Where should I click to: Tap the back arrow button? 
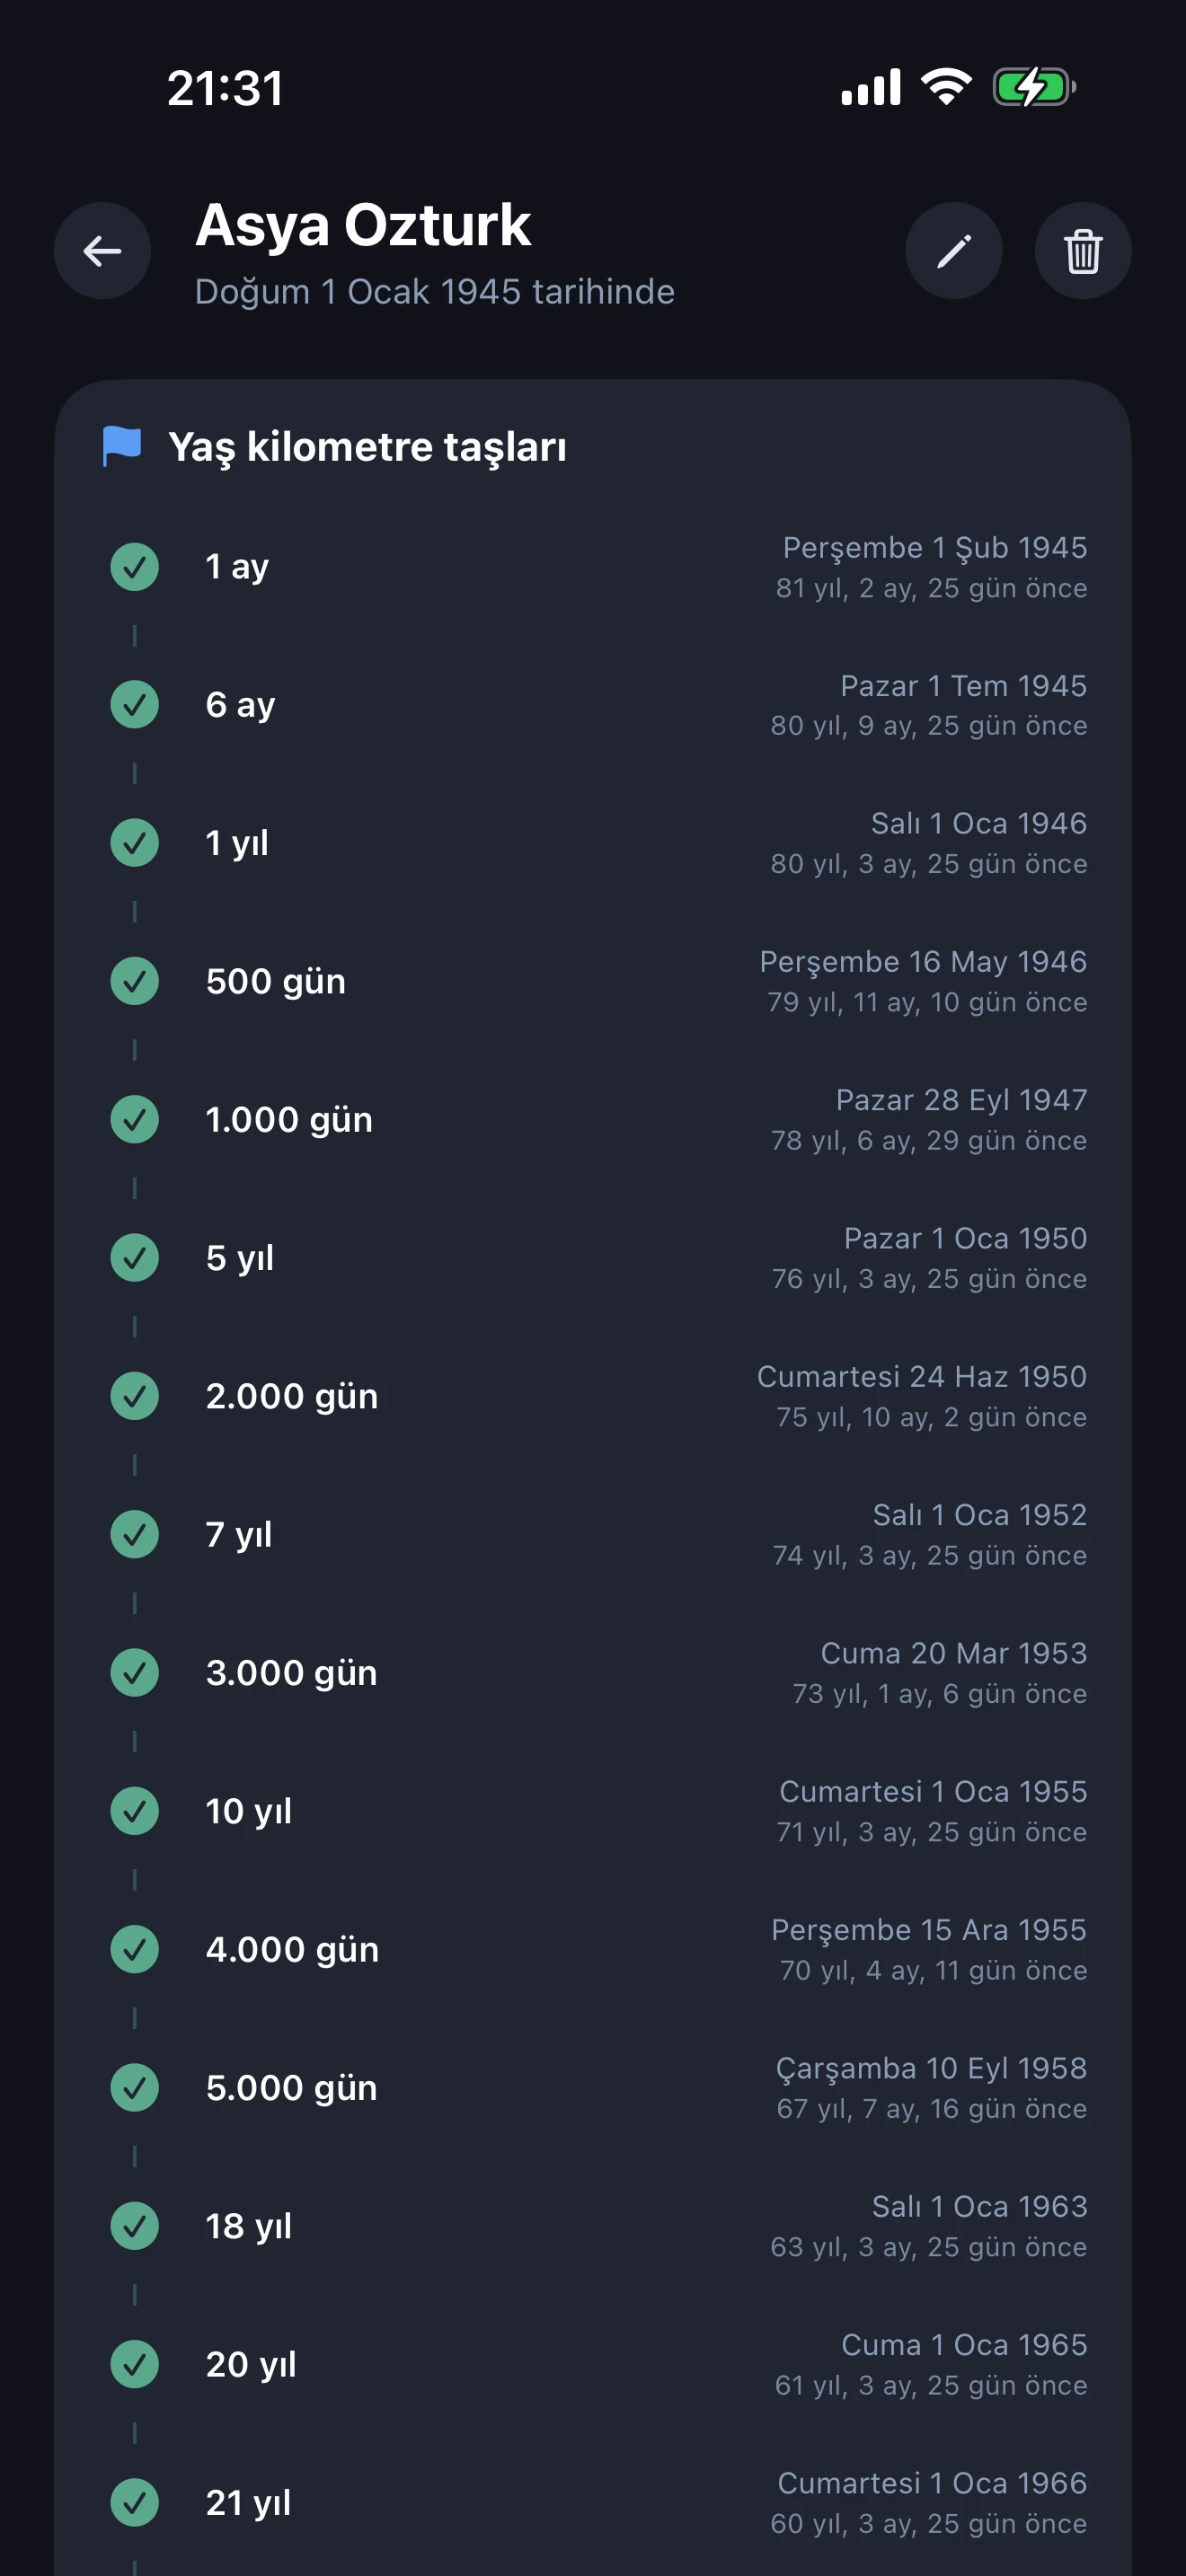[102, 251]
